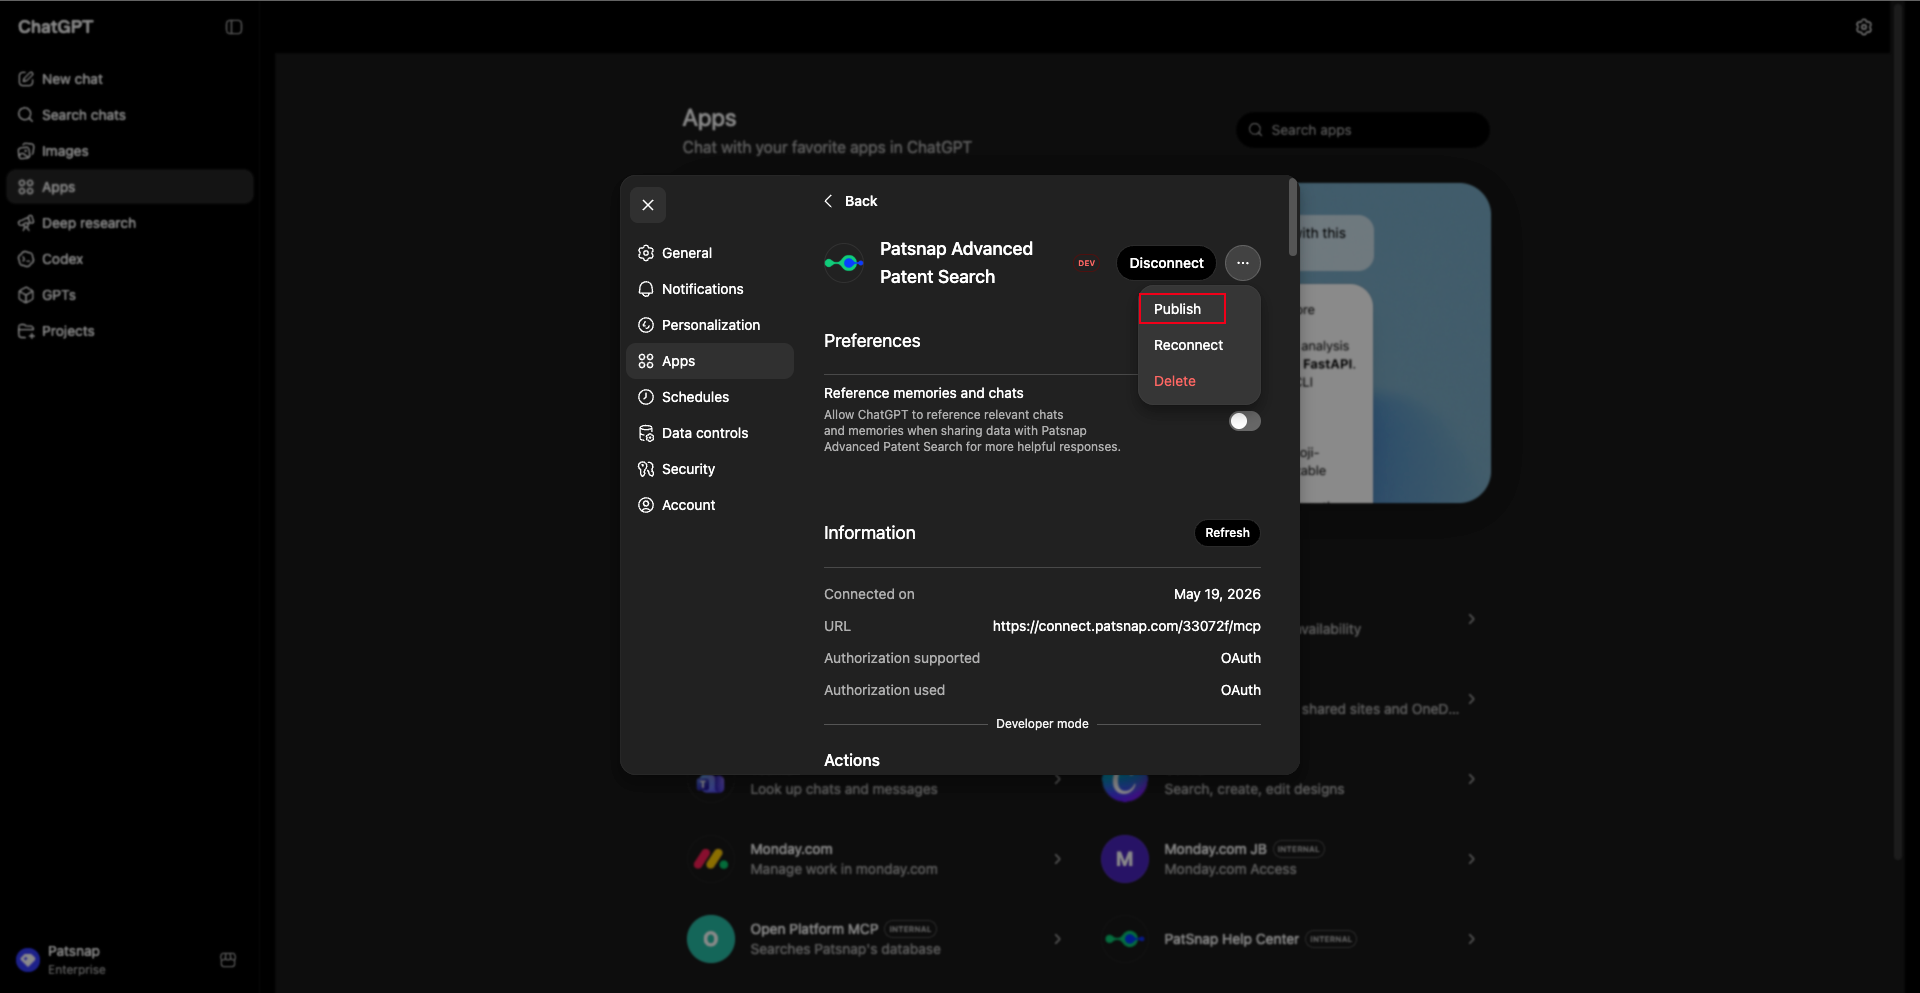Click the Personalization icon
This screenshot has width=1920, height=993.
646,325
